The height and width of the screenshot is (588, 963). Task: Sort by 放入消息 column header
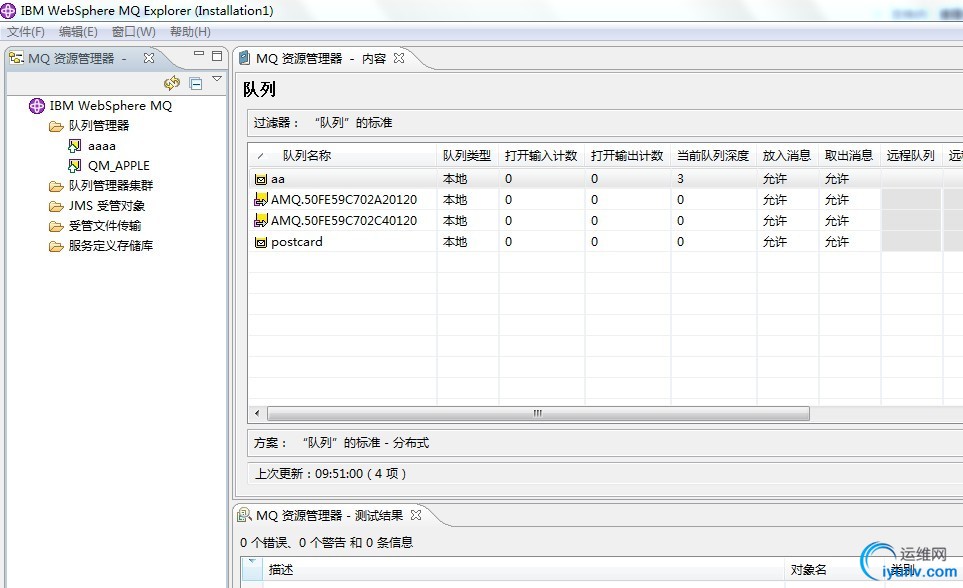787,155
